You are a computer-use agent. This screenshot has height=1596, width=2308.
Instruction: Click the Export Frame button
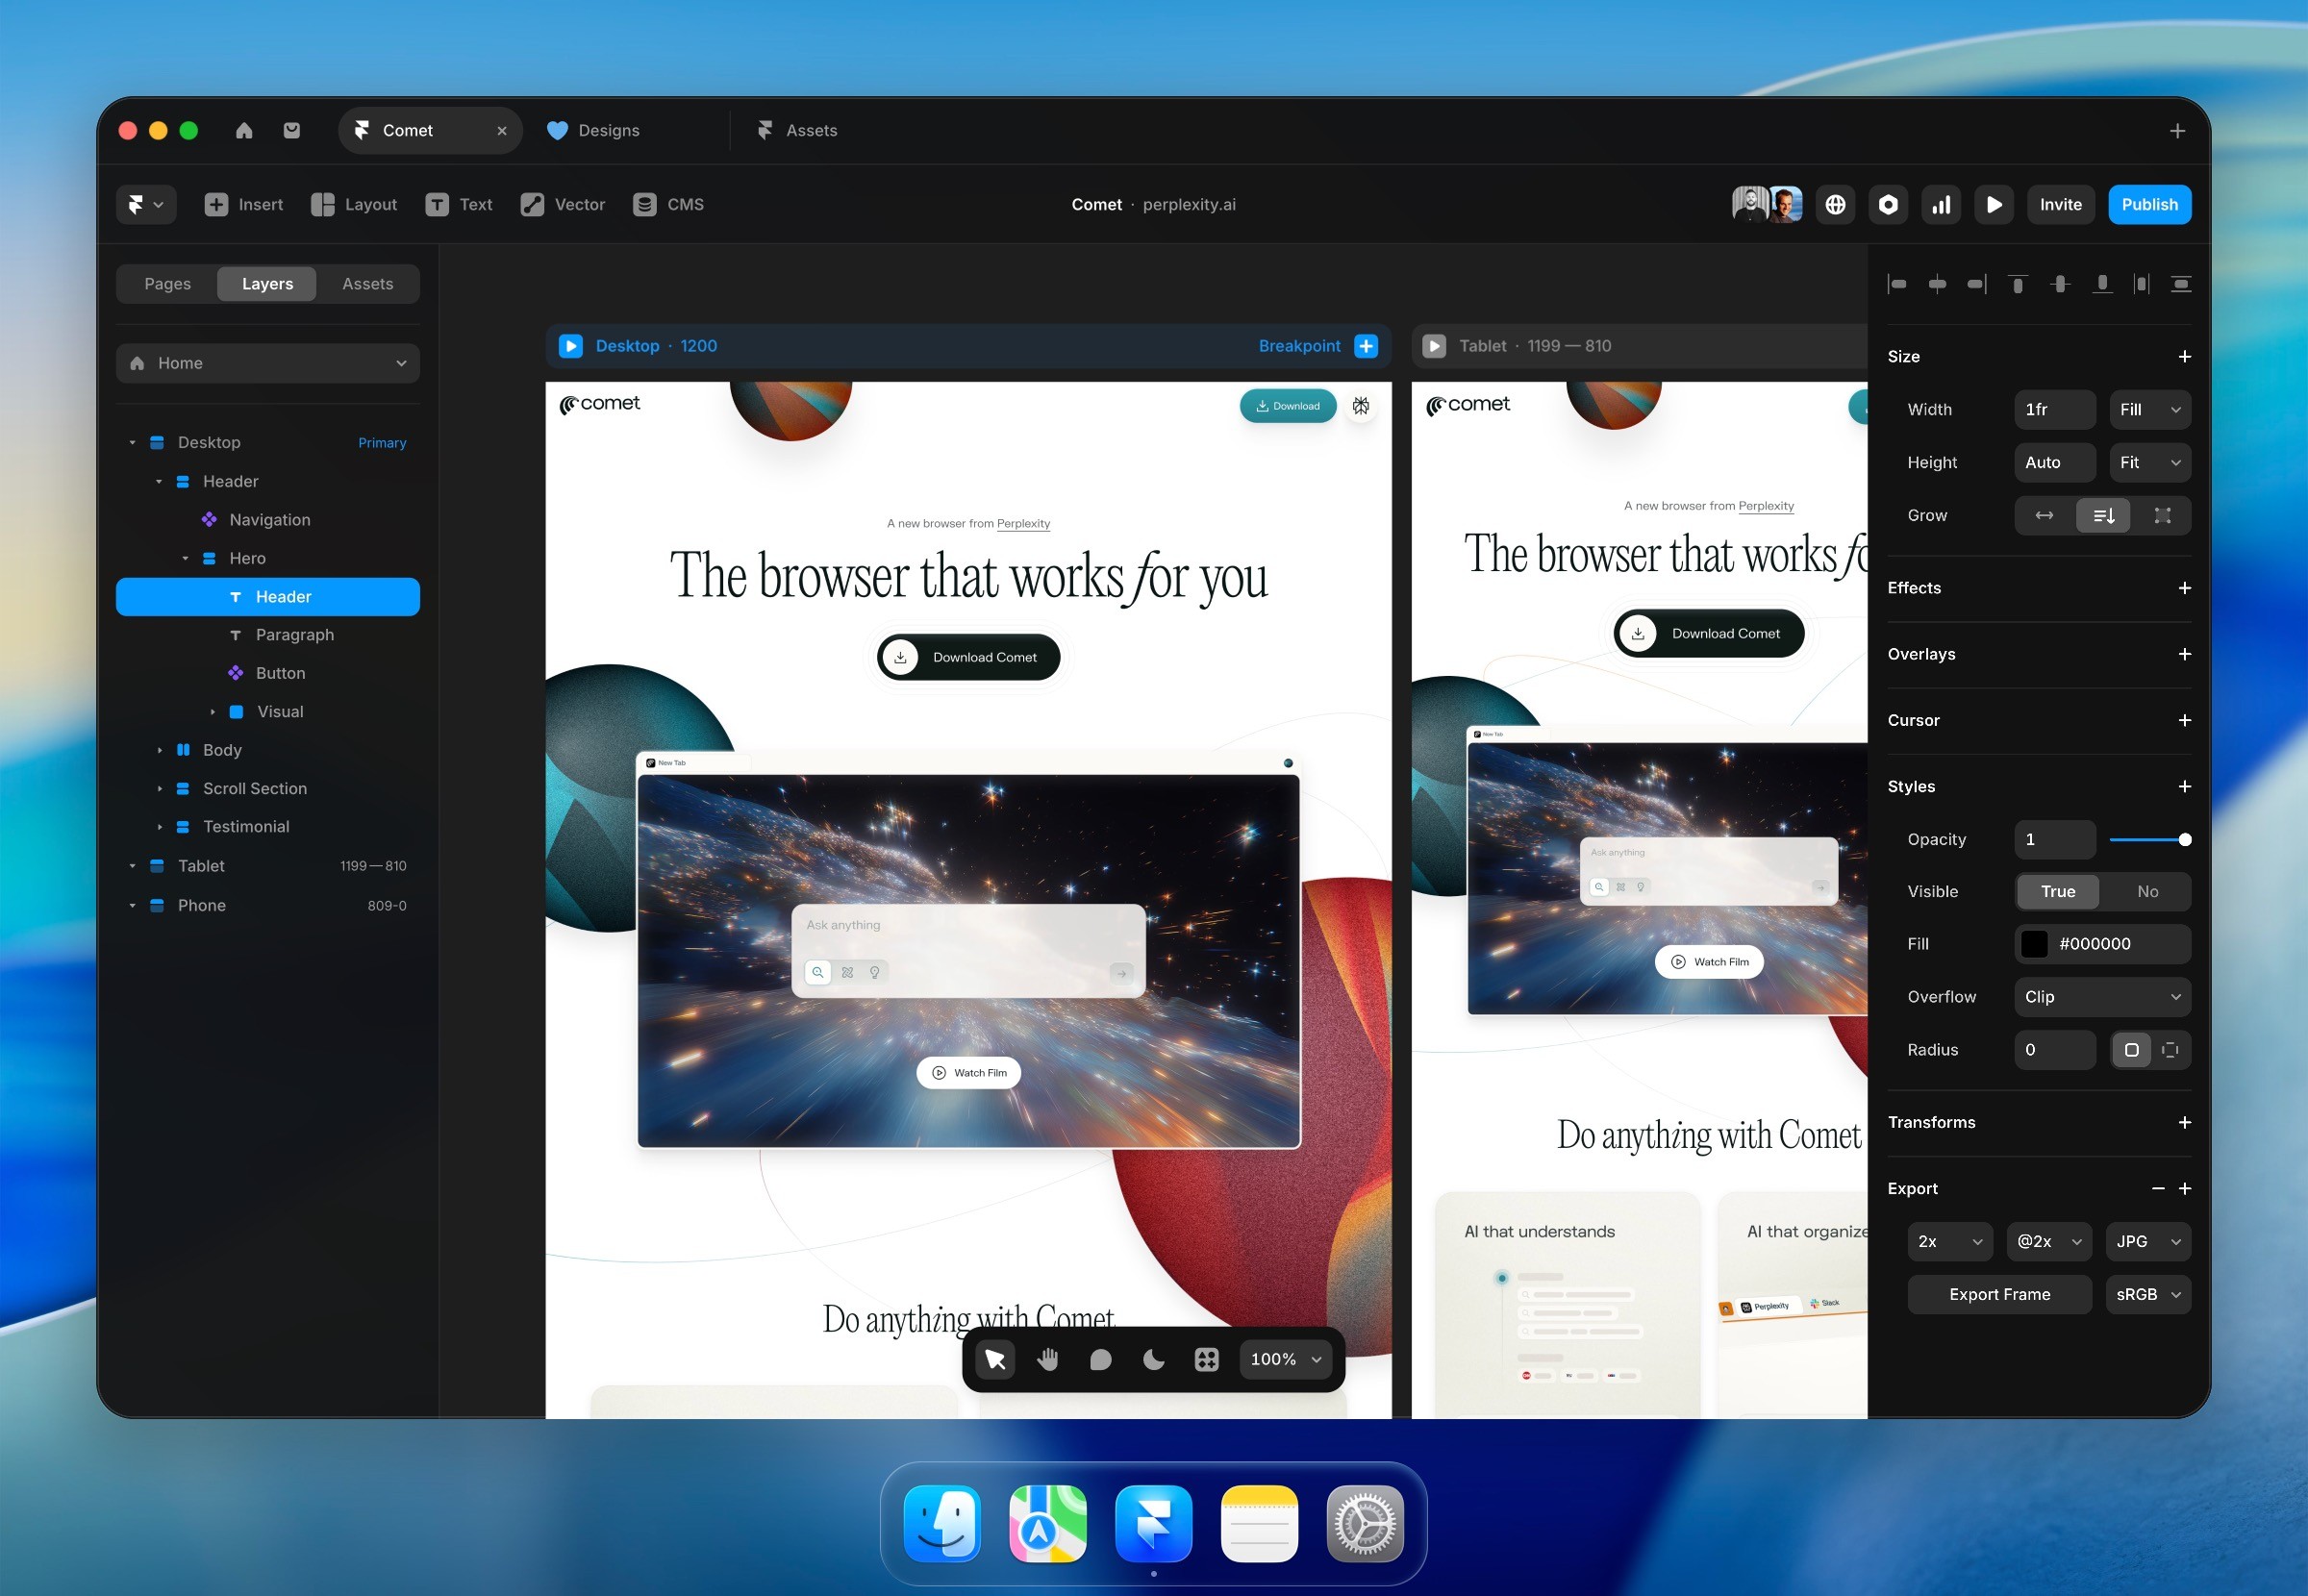click(x=1999, y=1294)
